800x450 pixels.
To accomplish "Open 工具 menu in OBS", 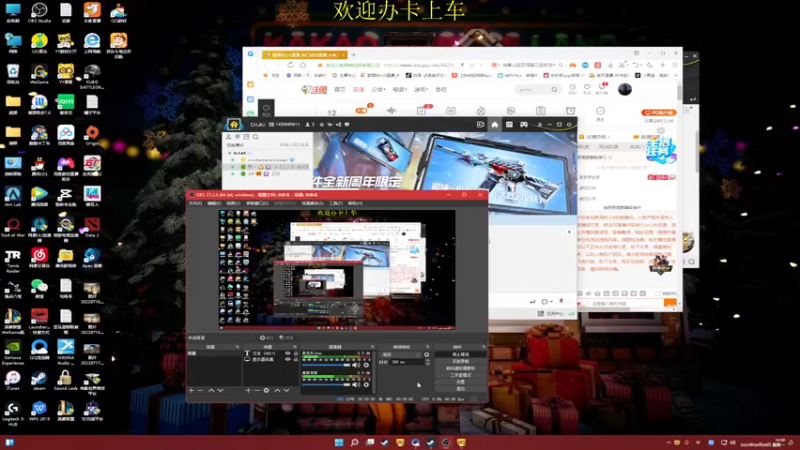I will (x=336, y=203).
